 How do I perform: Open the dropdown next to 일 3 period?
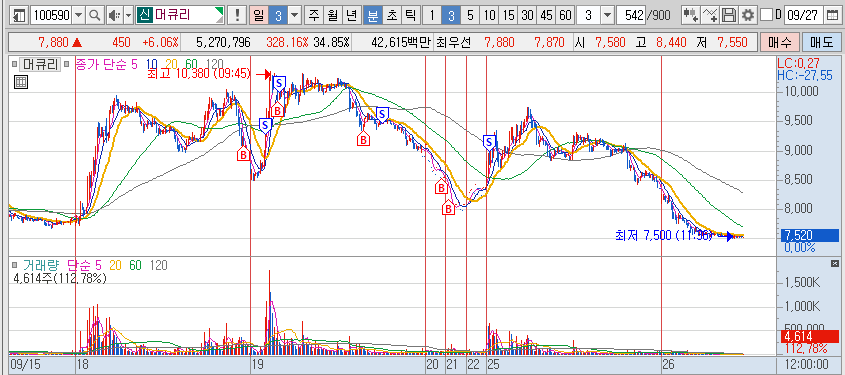(x=294, y=16)
